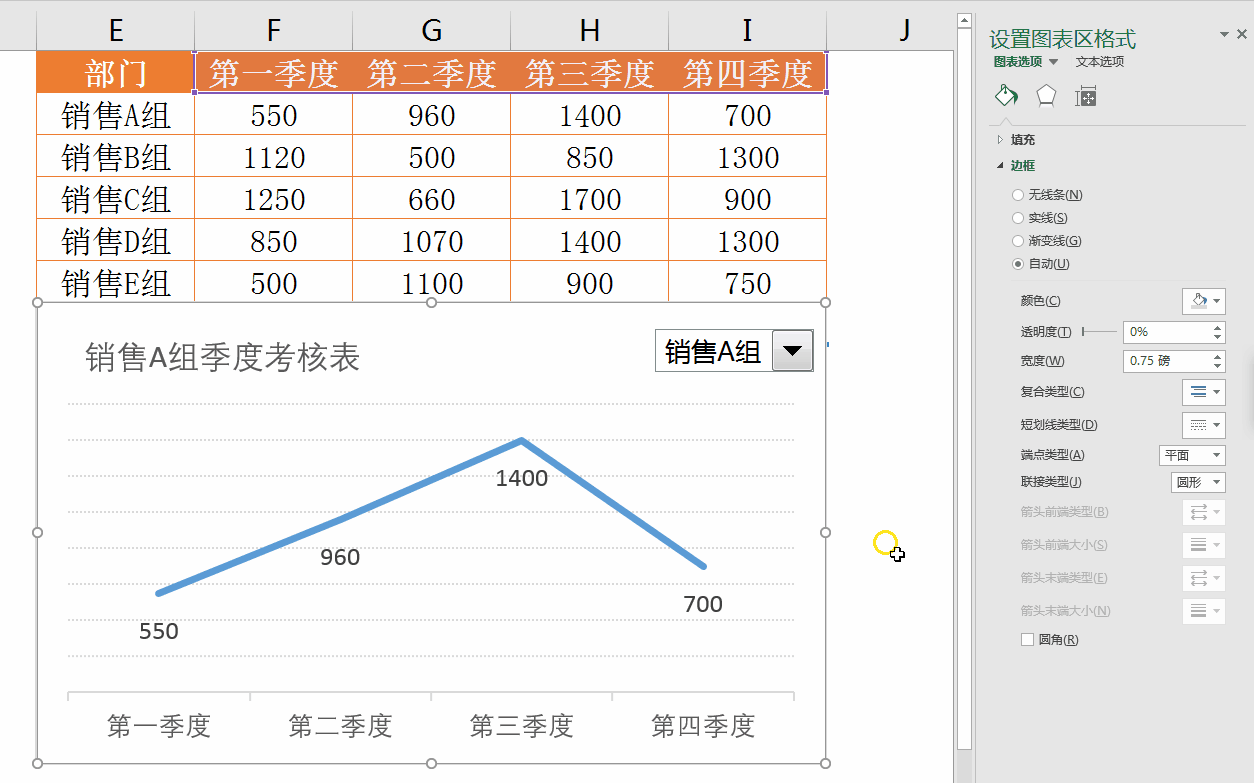Click cell with value 1700
The height and width of the screenshot is (783, 1254).
tap(590, 199)
